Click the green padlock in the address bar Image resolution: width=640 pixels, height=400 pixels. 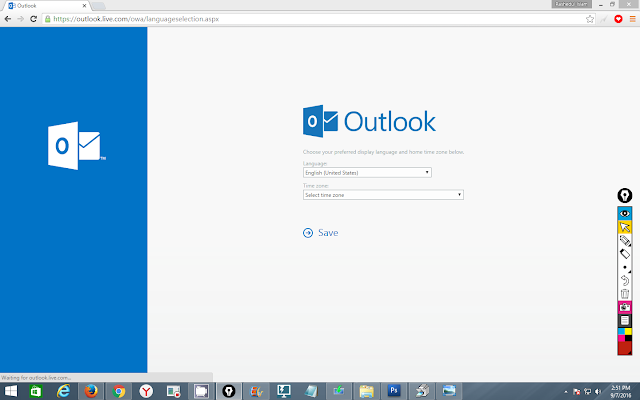point(48,19)
